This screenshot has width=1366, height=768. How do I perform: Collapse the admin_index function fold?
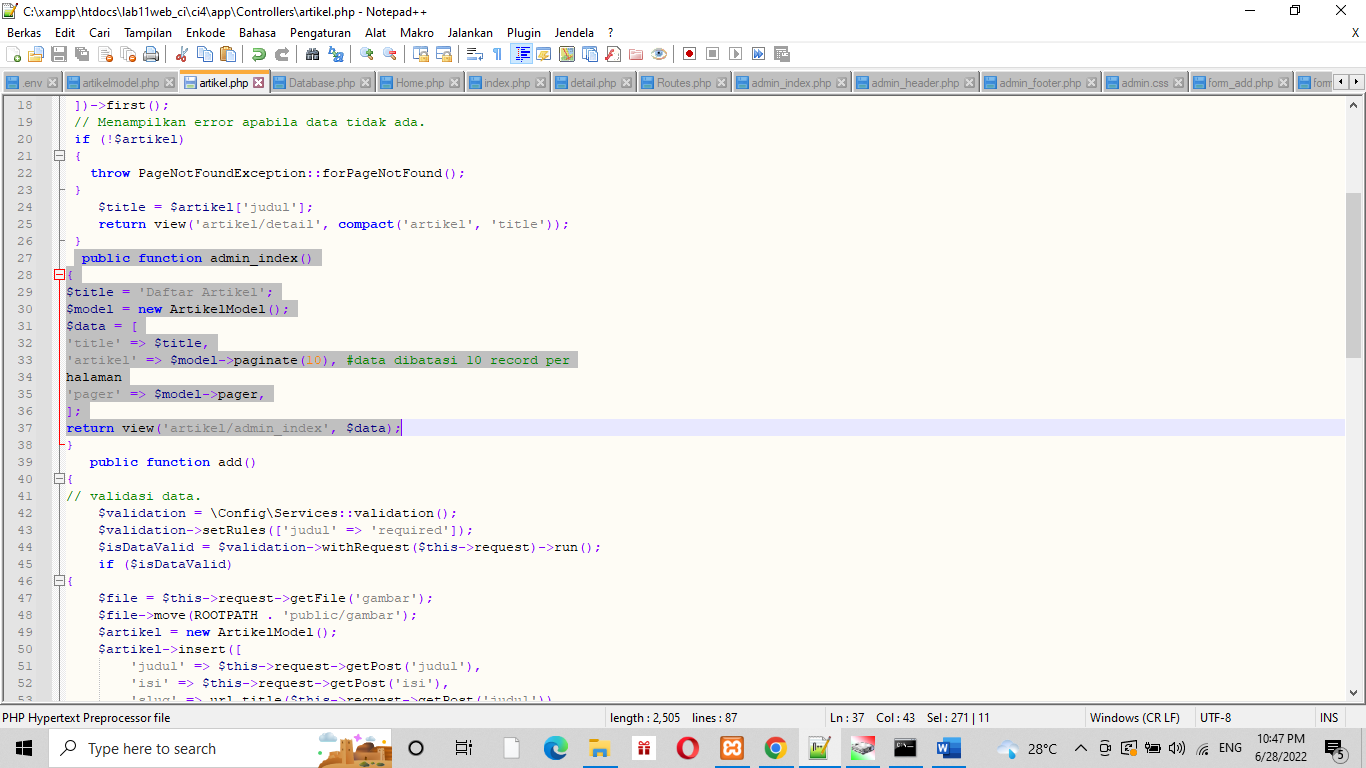tap(58, 274)
